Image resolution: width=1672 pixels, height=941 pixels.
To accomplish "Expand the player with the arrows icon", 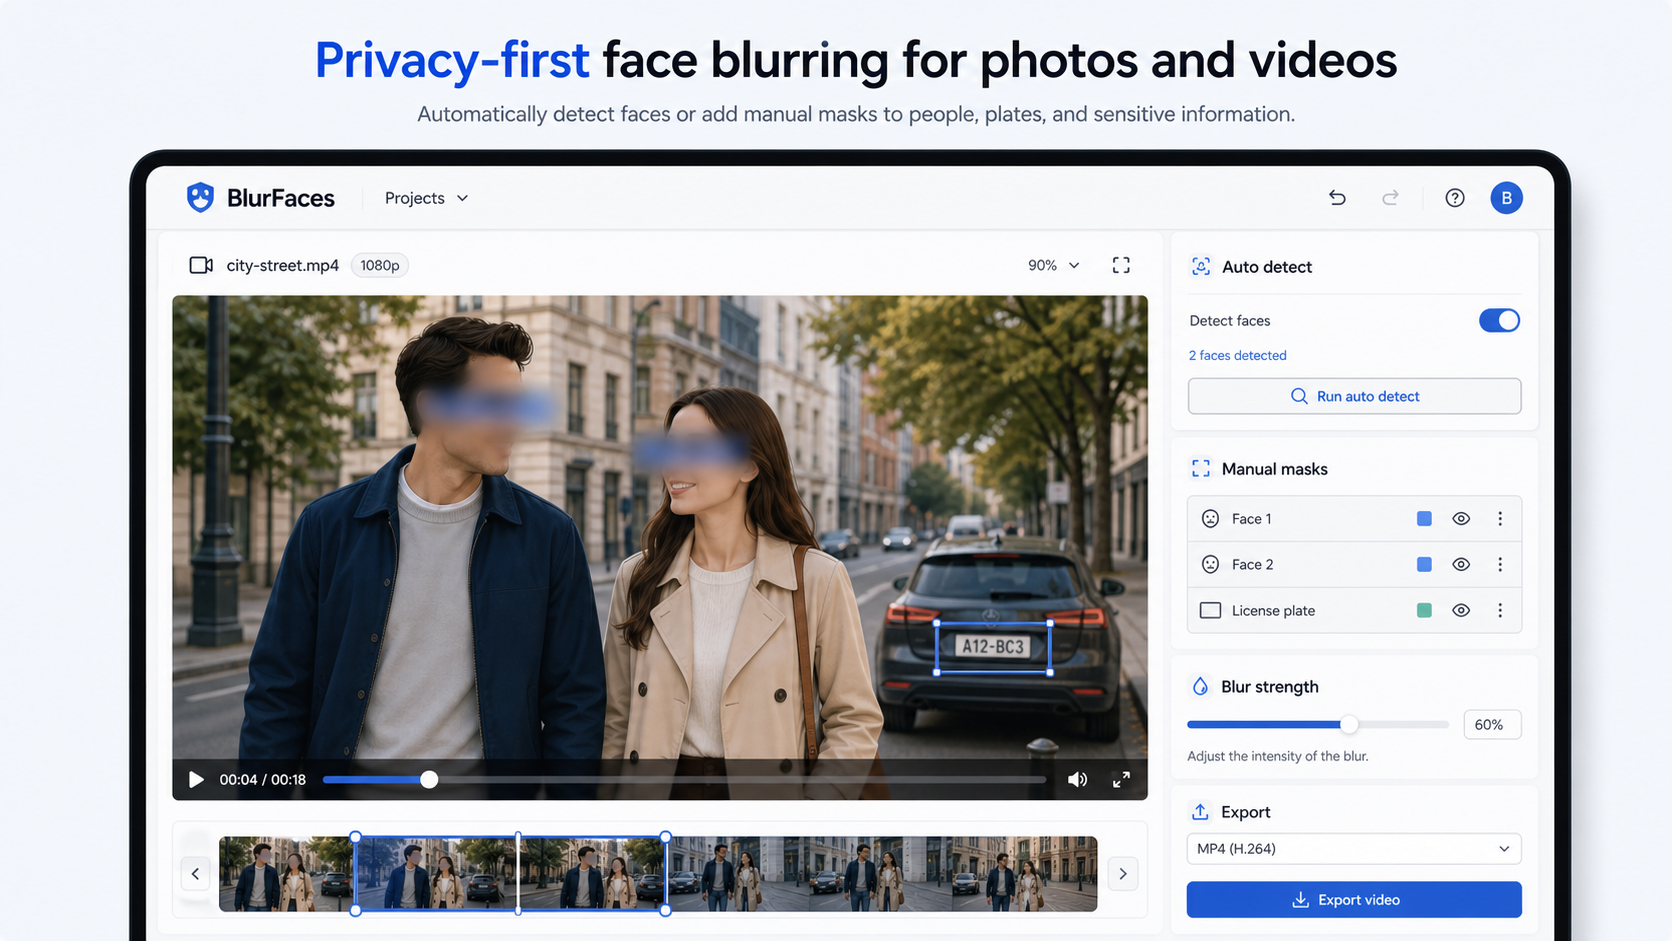I will click(1121, 780).
